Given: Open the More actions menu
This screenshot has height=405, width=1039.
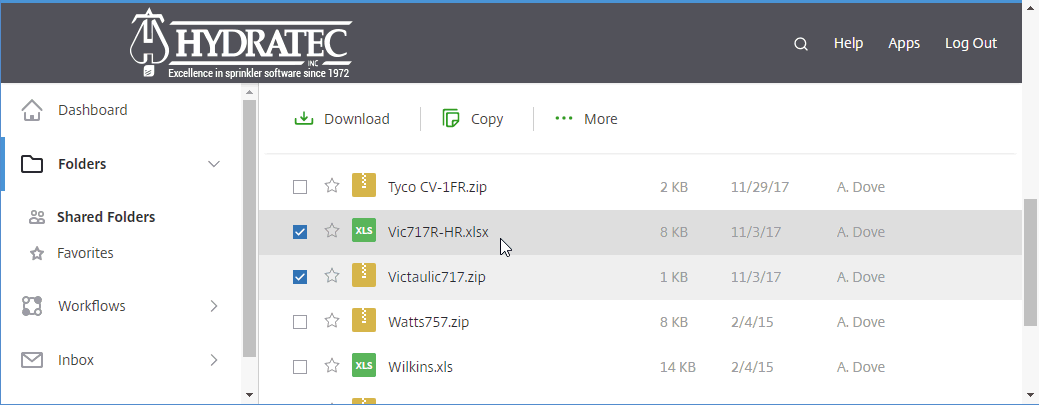Looking at the screenshot, I should click(586, 119).
